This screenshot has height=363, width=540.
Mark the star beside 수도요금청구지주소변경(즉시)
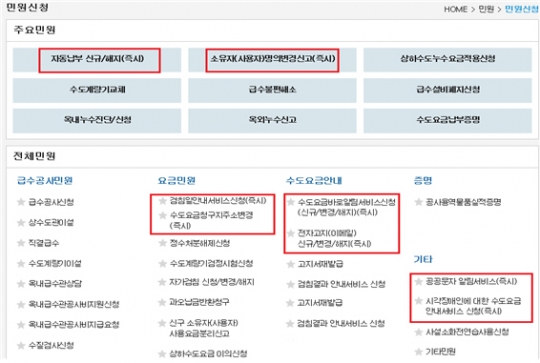[x=162, y=216]
